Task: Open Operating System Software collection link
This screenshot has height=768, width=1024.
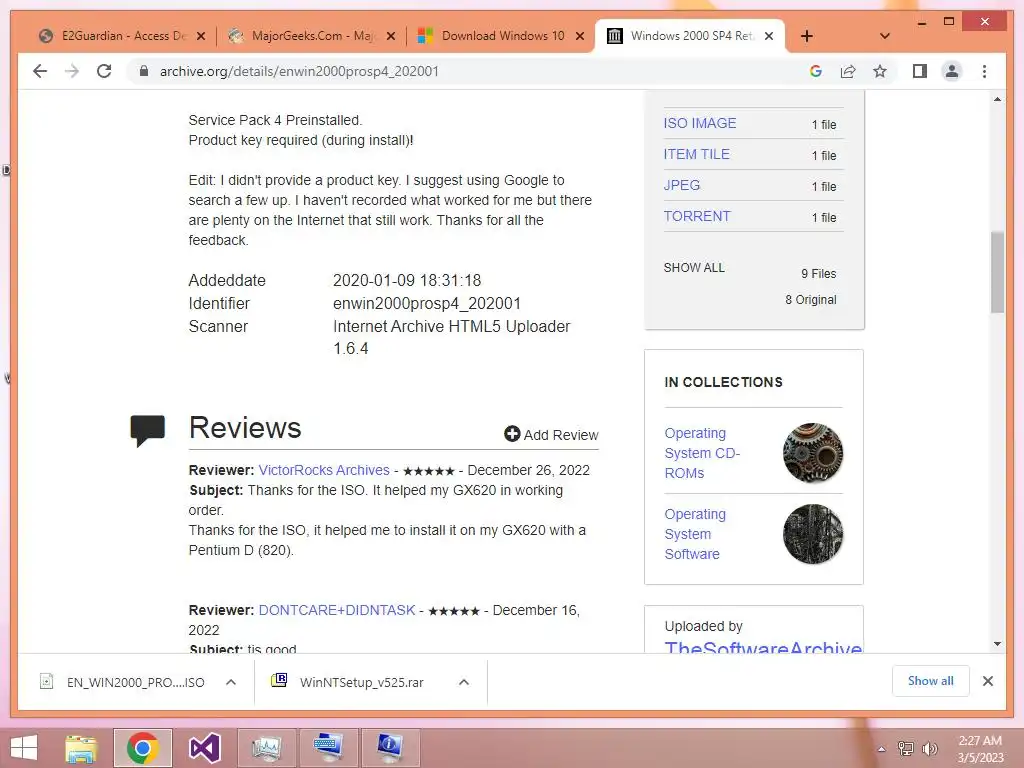Action: 695,534
